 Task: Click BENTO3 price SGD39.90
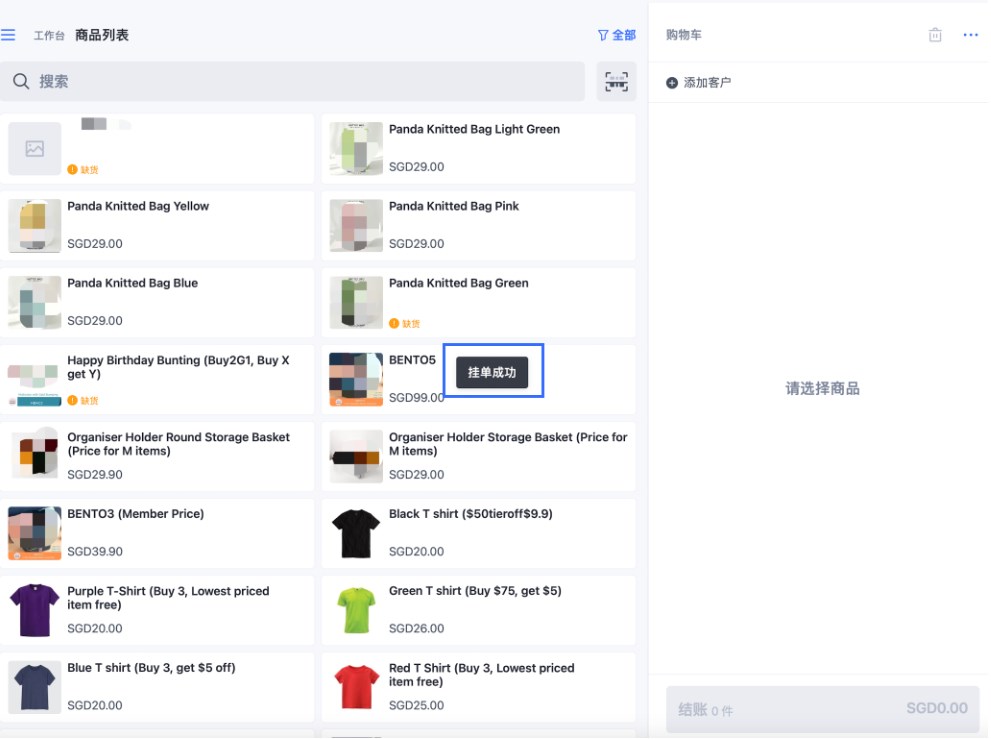click(95, 552)
